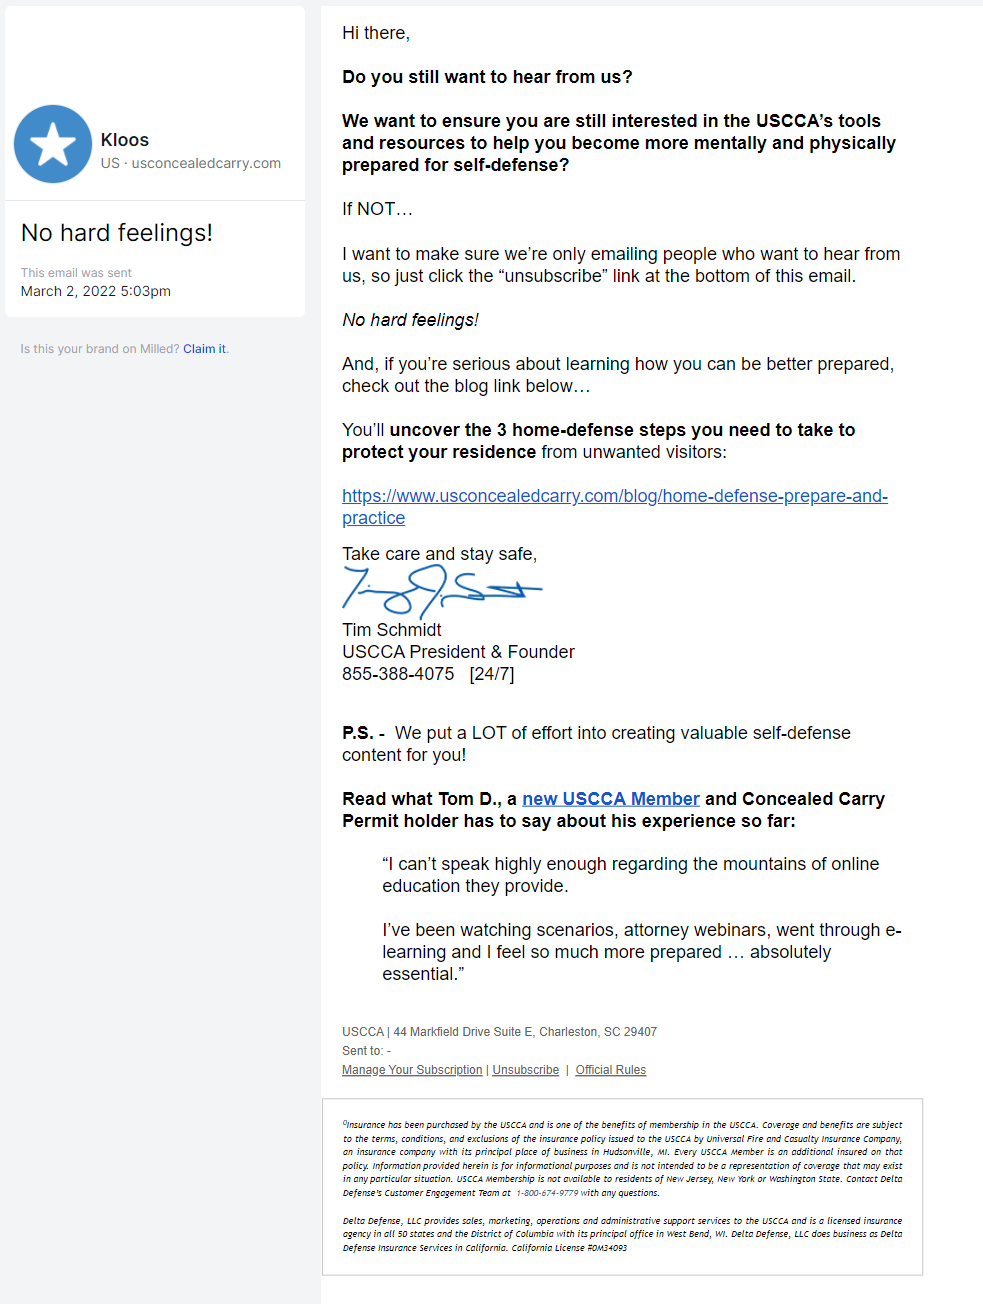
Task: Click the Unsubscribe footer link
Action: (x=525, y=1069)
